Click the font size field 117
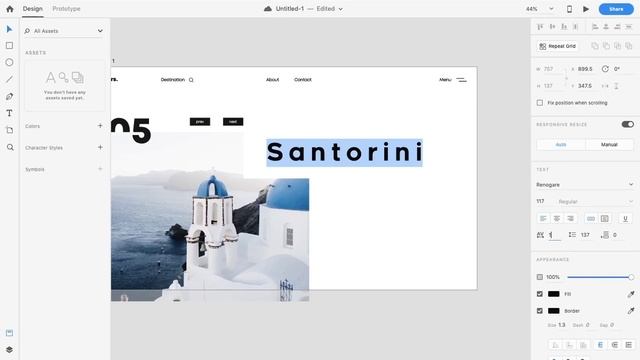This screenshot has height=360, width=640. (541, 201)
